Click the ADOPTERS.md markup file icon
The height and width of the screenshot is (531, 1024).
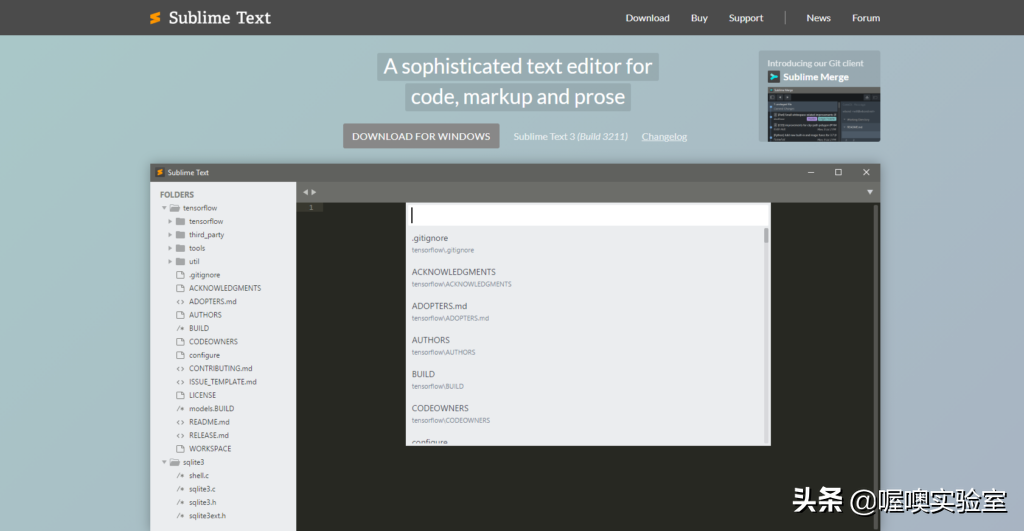pyautogui.click(x=180, y=302)
